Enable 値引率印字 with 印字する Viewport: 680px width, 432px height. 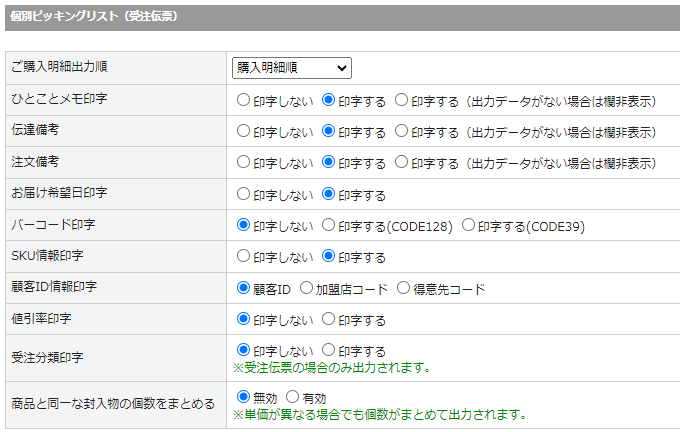point(329,319)
